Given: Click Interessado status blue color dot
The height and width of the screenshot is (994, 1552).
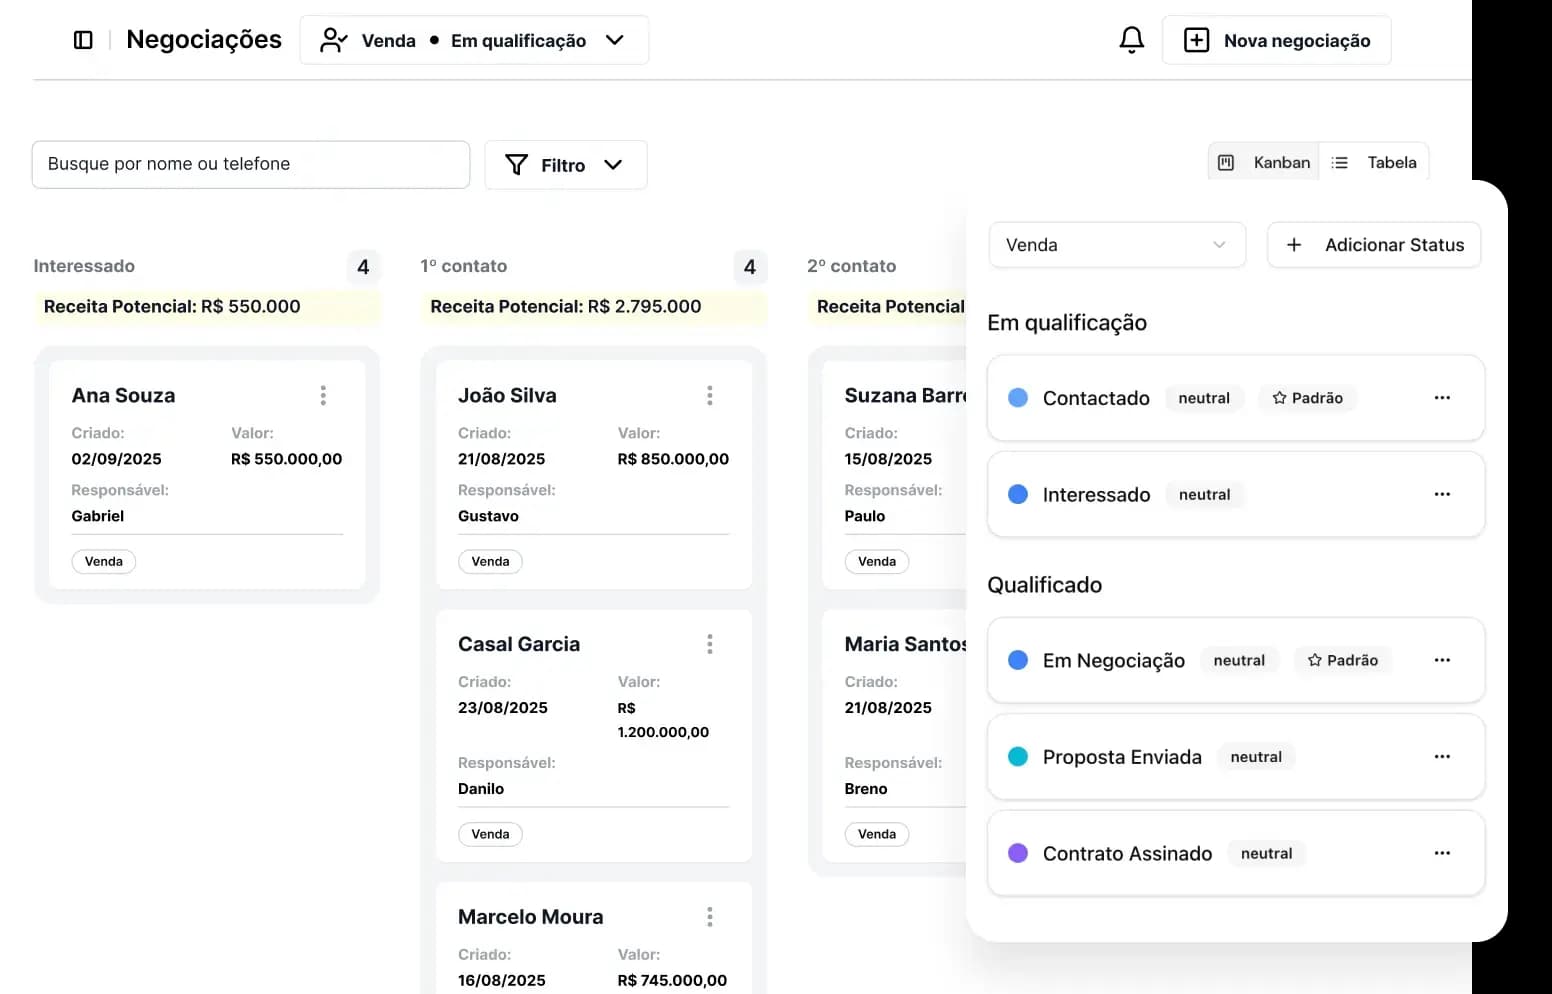Looking at the screenshot, I should (x=1018, y=494).
